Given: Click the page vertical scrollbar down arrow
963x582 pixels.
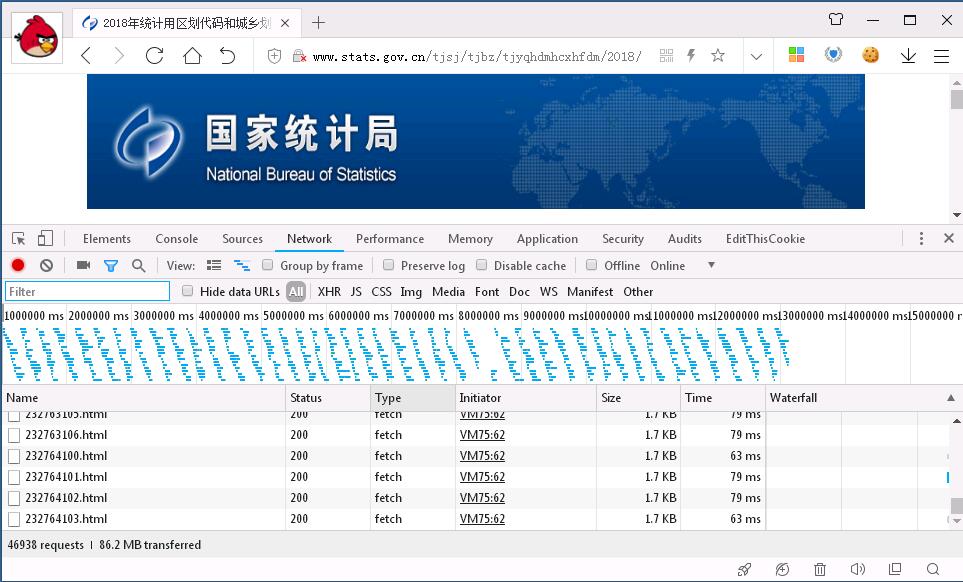Looking at the screenshot, I should pos(956,215).
